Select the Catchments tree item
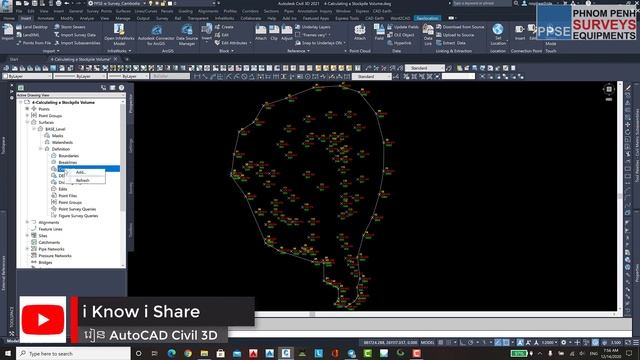This screenshot has height=360, width=640. click(49, 242)
